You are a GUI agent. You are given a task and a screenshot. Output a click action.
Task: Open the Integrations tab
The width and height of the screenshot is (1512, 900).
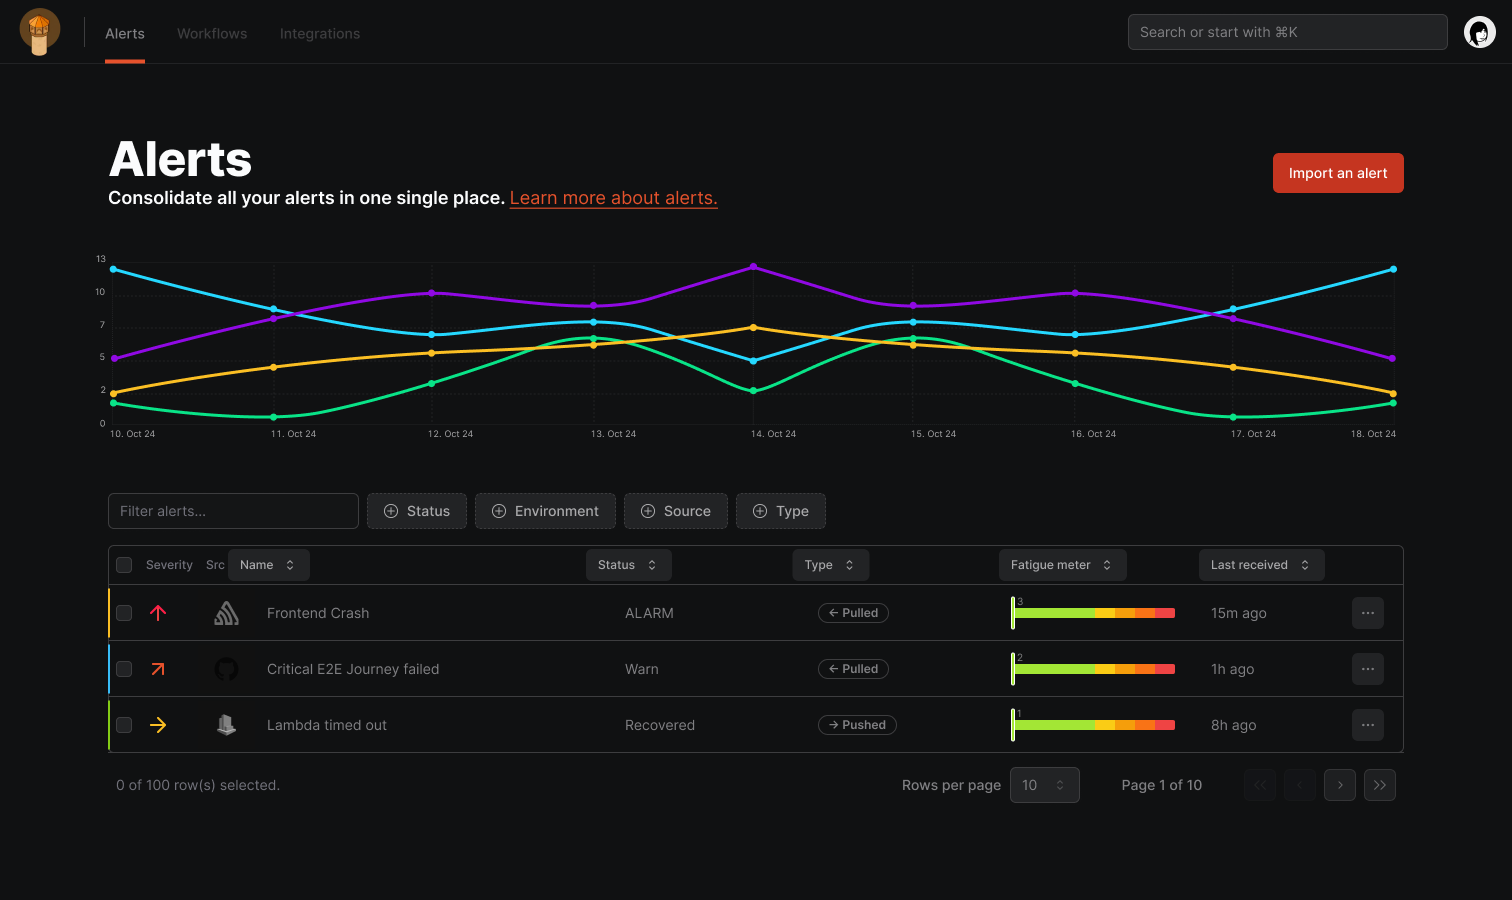[x=319, y=33]
